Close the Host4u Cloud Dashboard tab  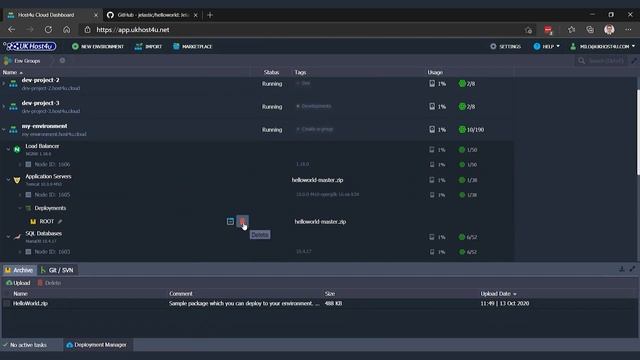coord(96,15)
